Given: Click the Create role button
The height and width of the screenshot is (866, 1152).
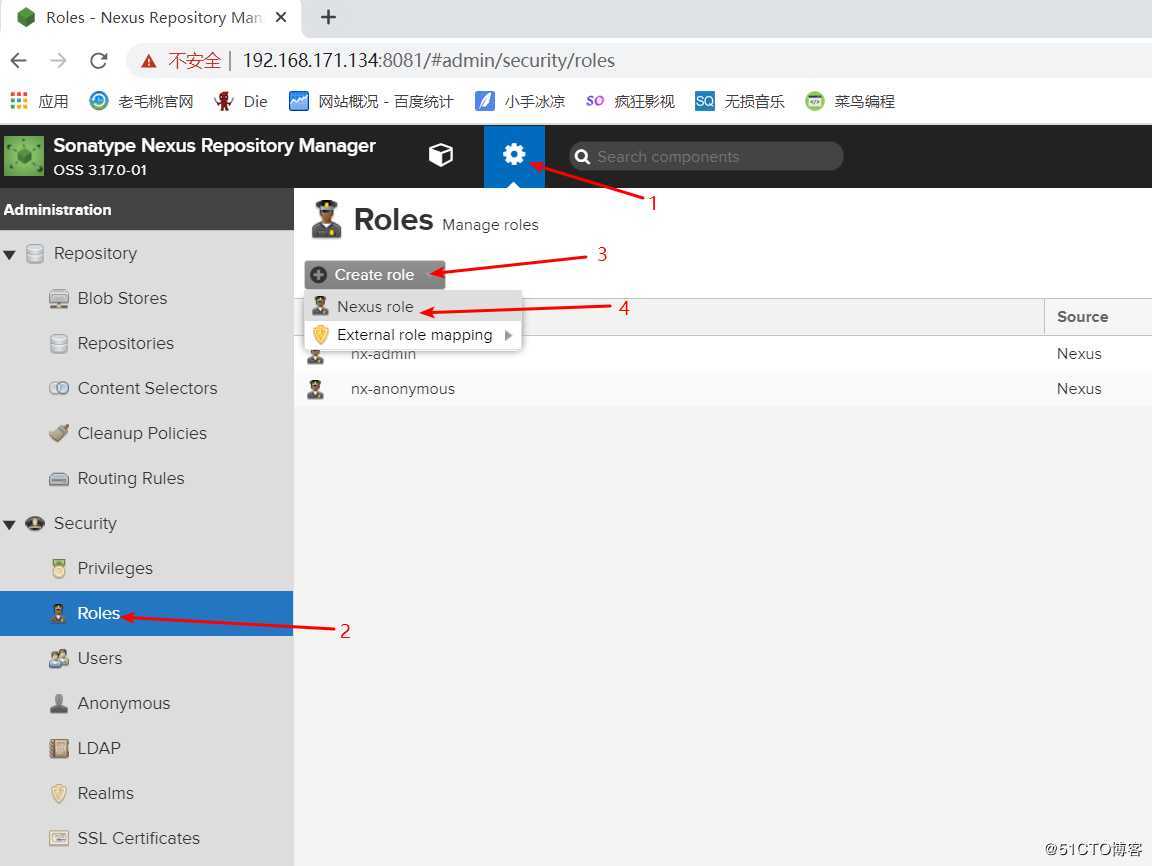Looking at the screenshot, I should tap(375, 275).
